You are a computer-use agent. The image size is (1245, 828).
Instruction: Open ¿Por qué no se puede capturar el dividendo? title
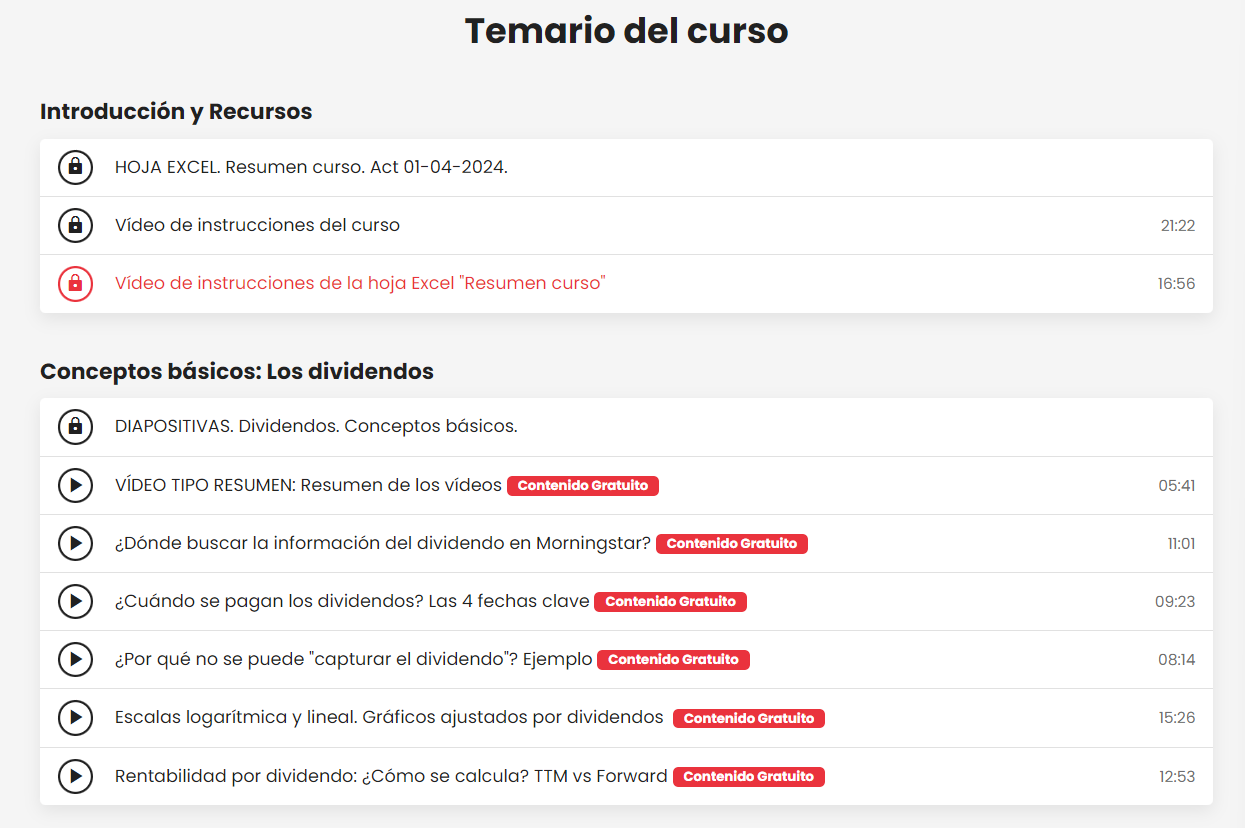tap(354, 659)
